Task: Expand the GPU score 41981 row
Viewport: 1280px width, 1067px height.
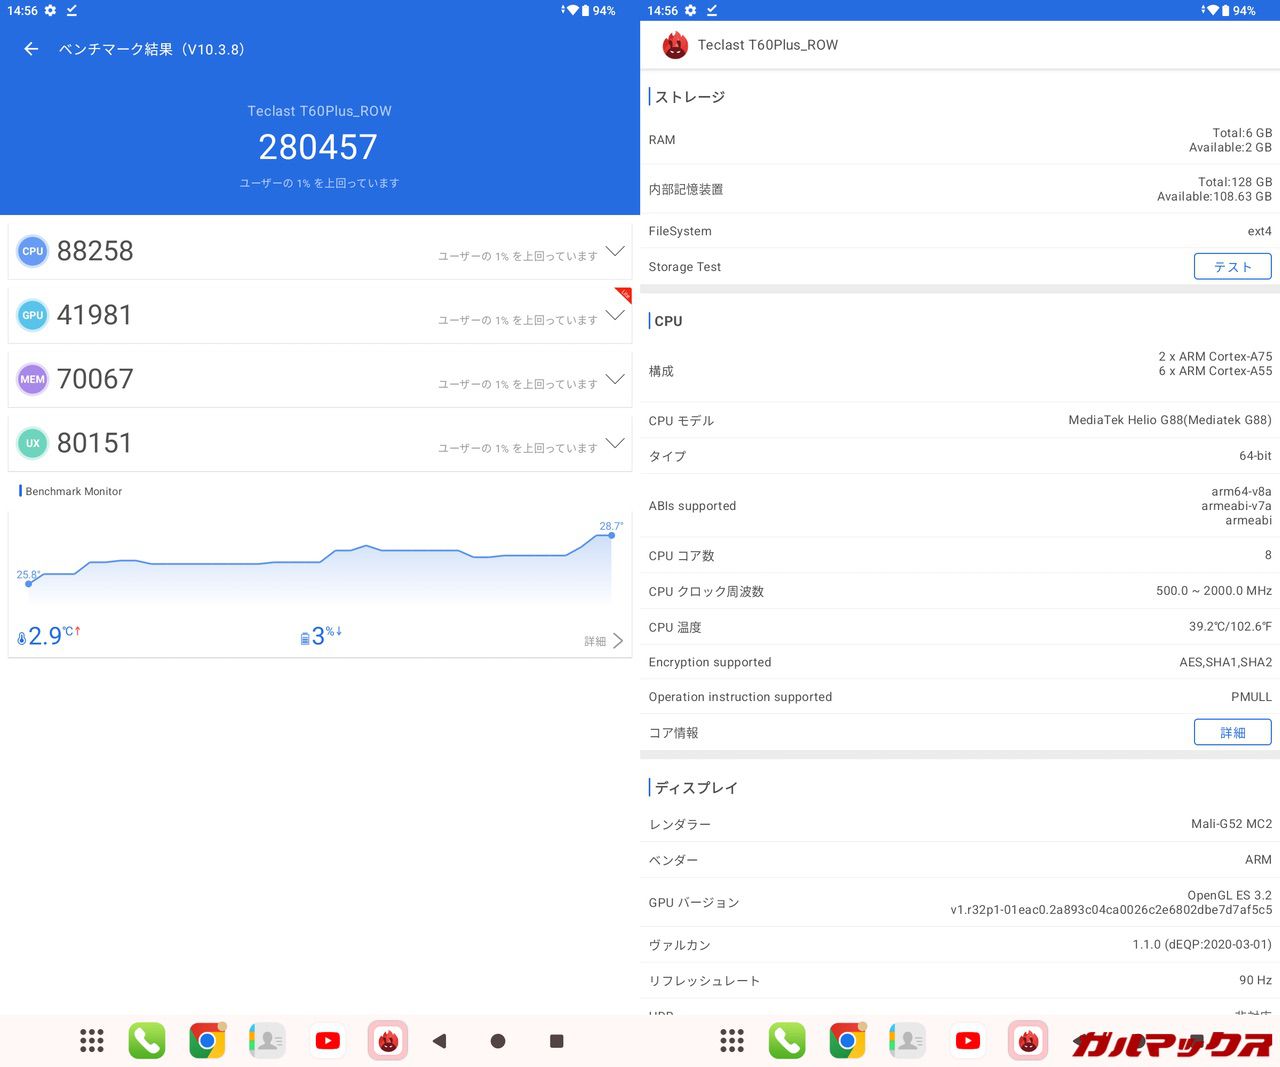Action: 615,315
